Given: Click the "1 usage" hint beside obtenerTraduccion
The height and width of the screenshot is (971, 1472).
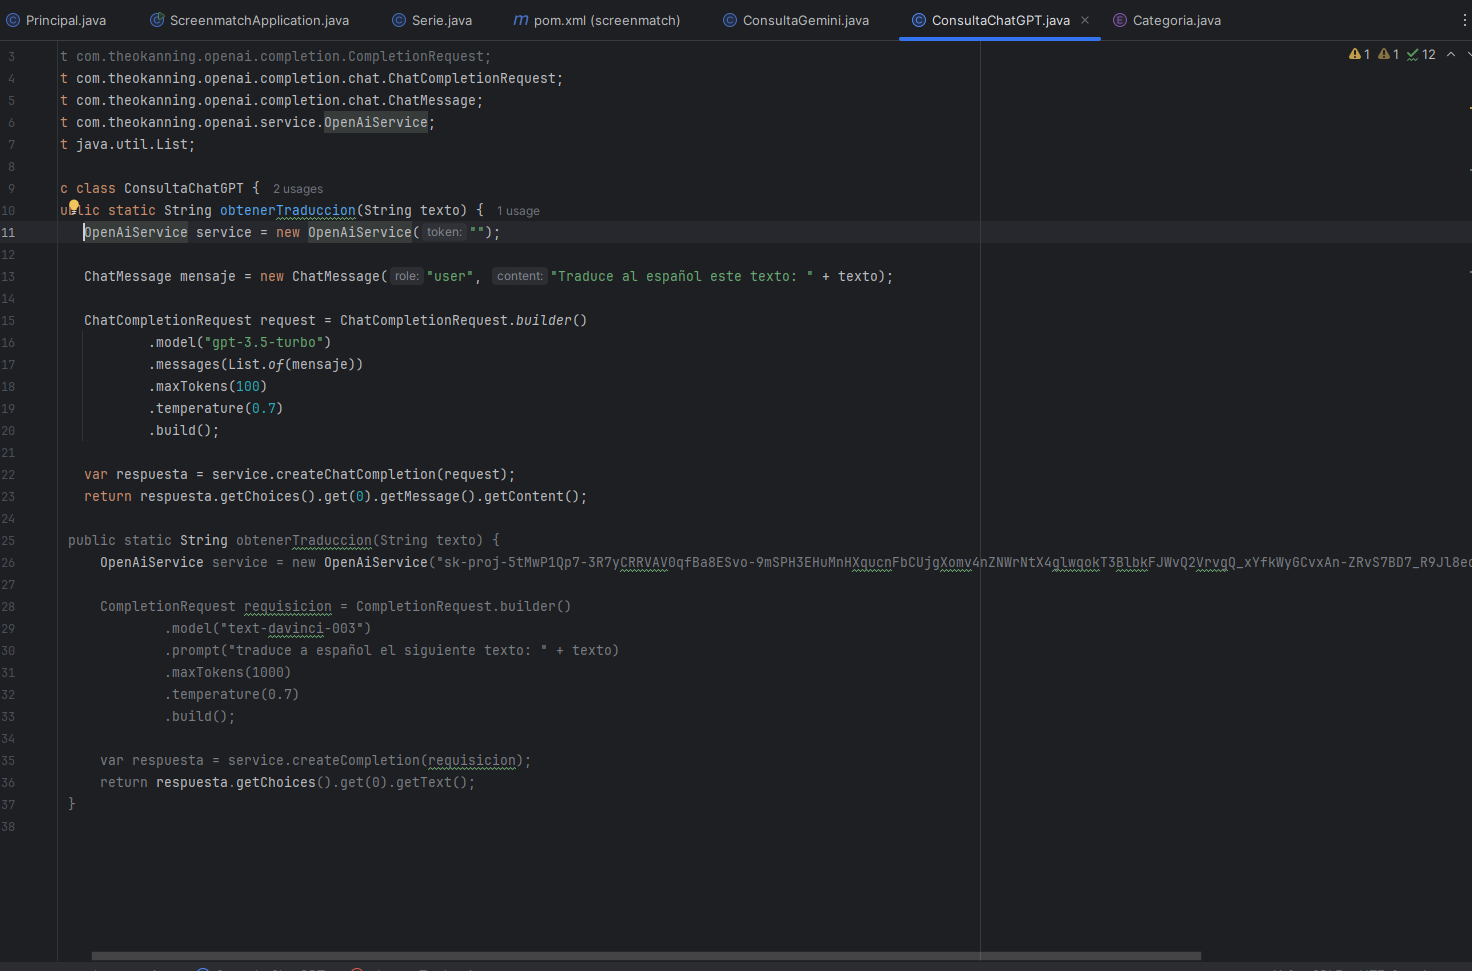Looking at the screenshot, I should [x=518, y=211].
